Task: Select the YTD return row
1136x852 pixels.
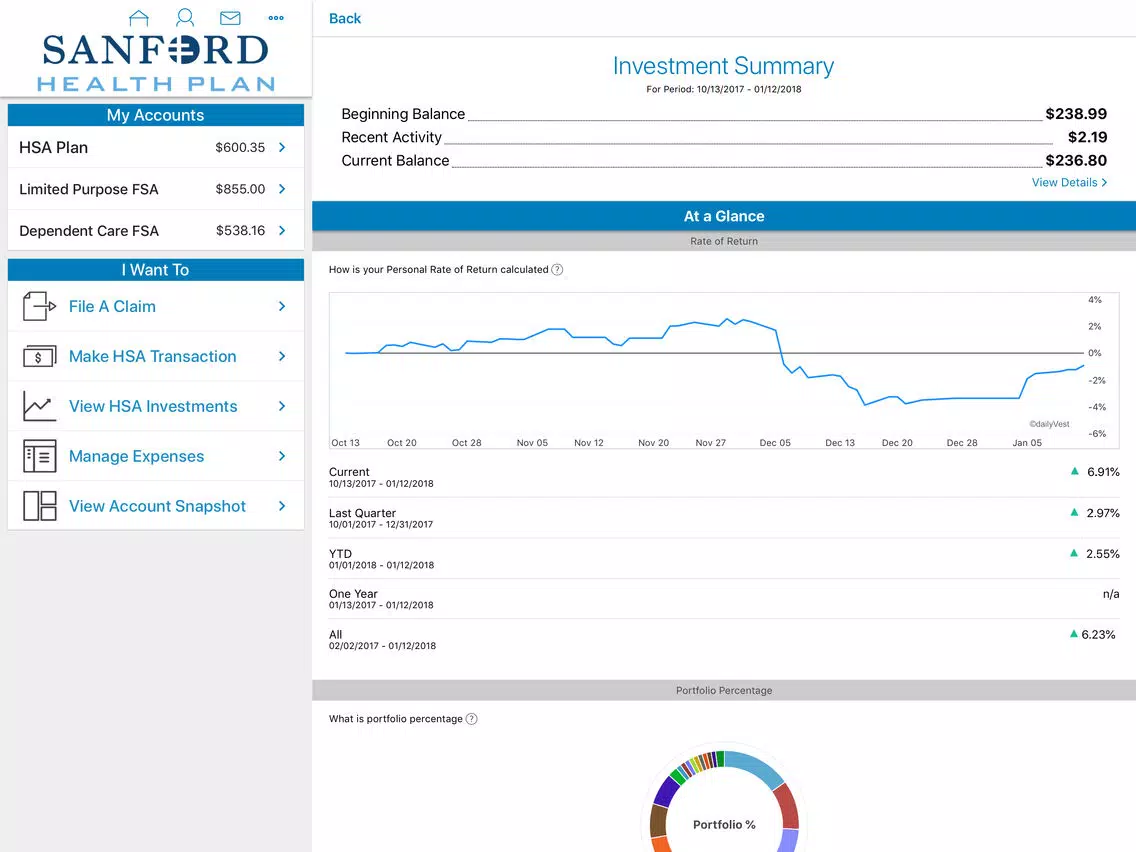Action: [x=724, y=559]
